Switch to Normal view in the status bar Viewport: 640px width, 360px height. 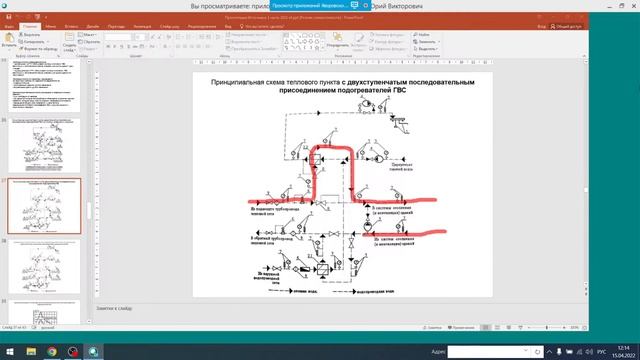tap(485, 327)
